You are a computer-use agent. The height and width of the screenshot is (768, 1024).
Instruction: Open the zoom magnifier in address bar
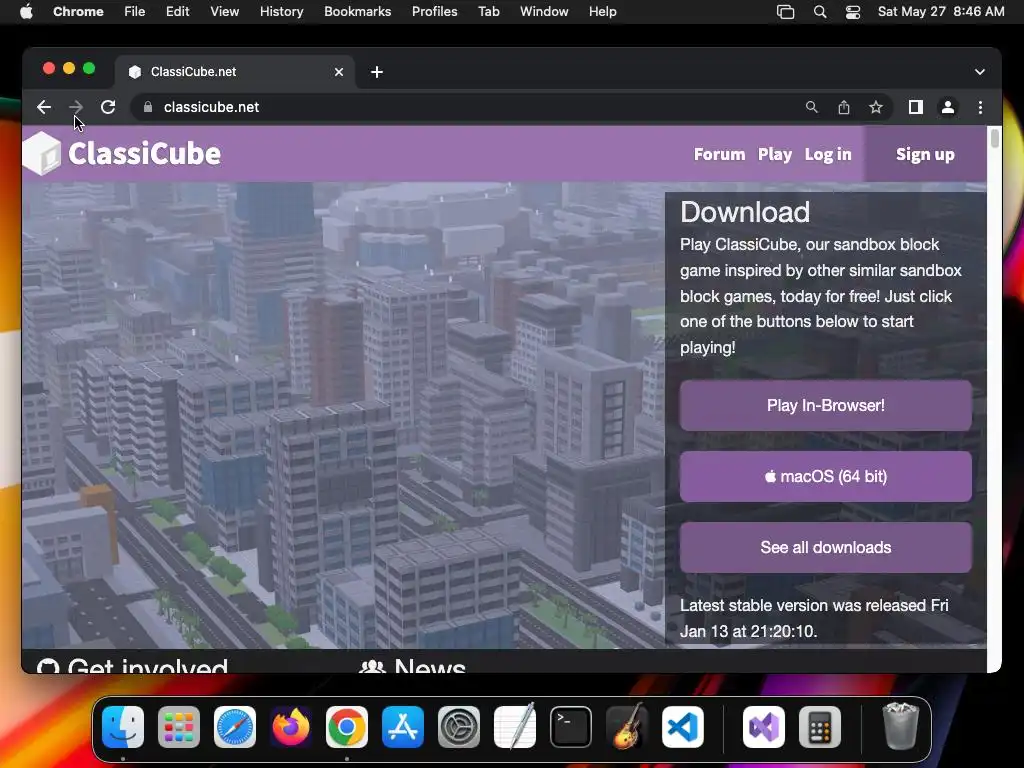click(x=812, y=107)
